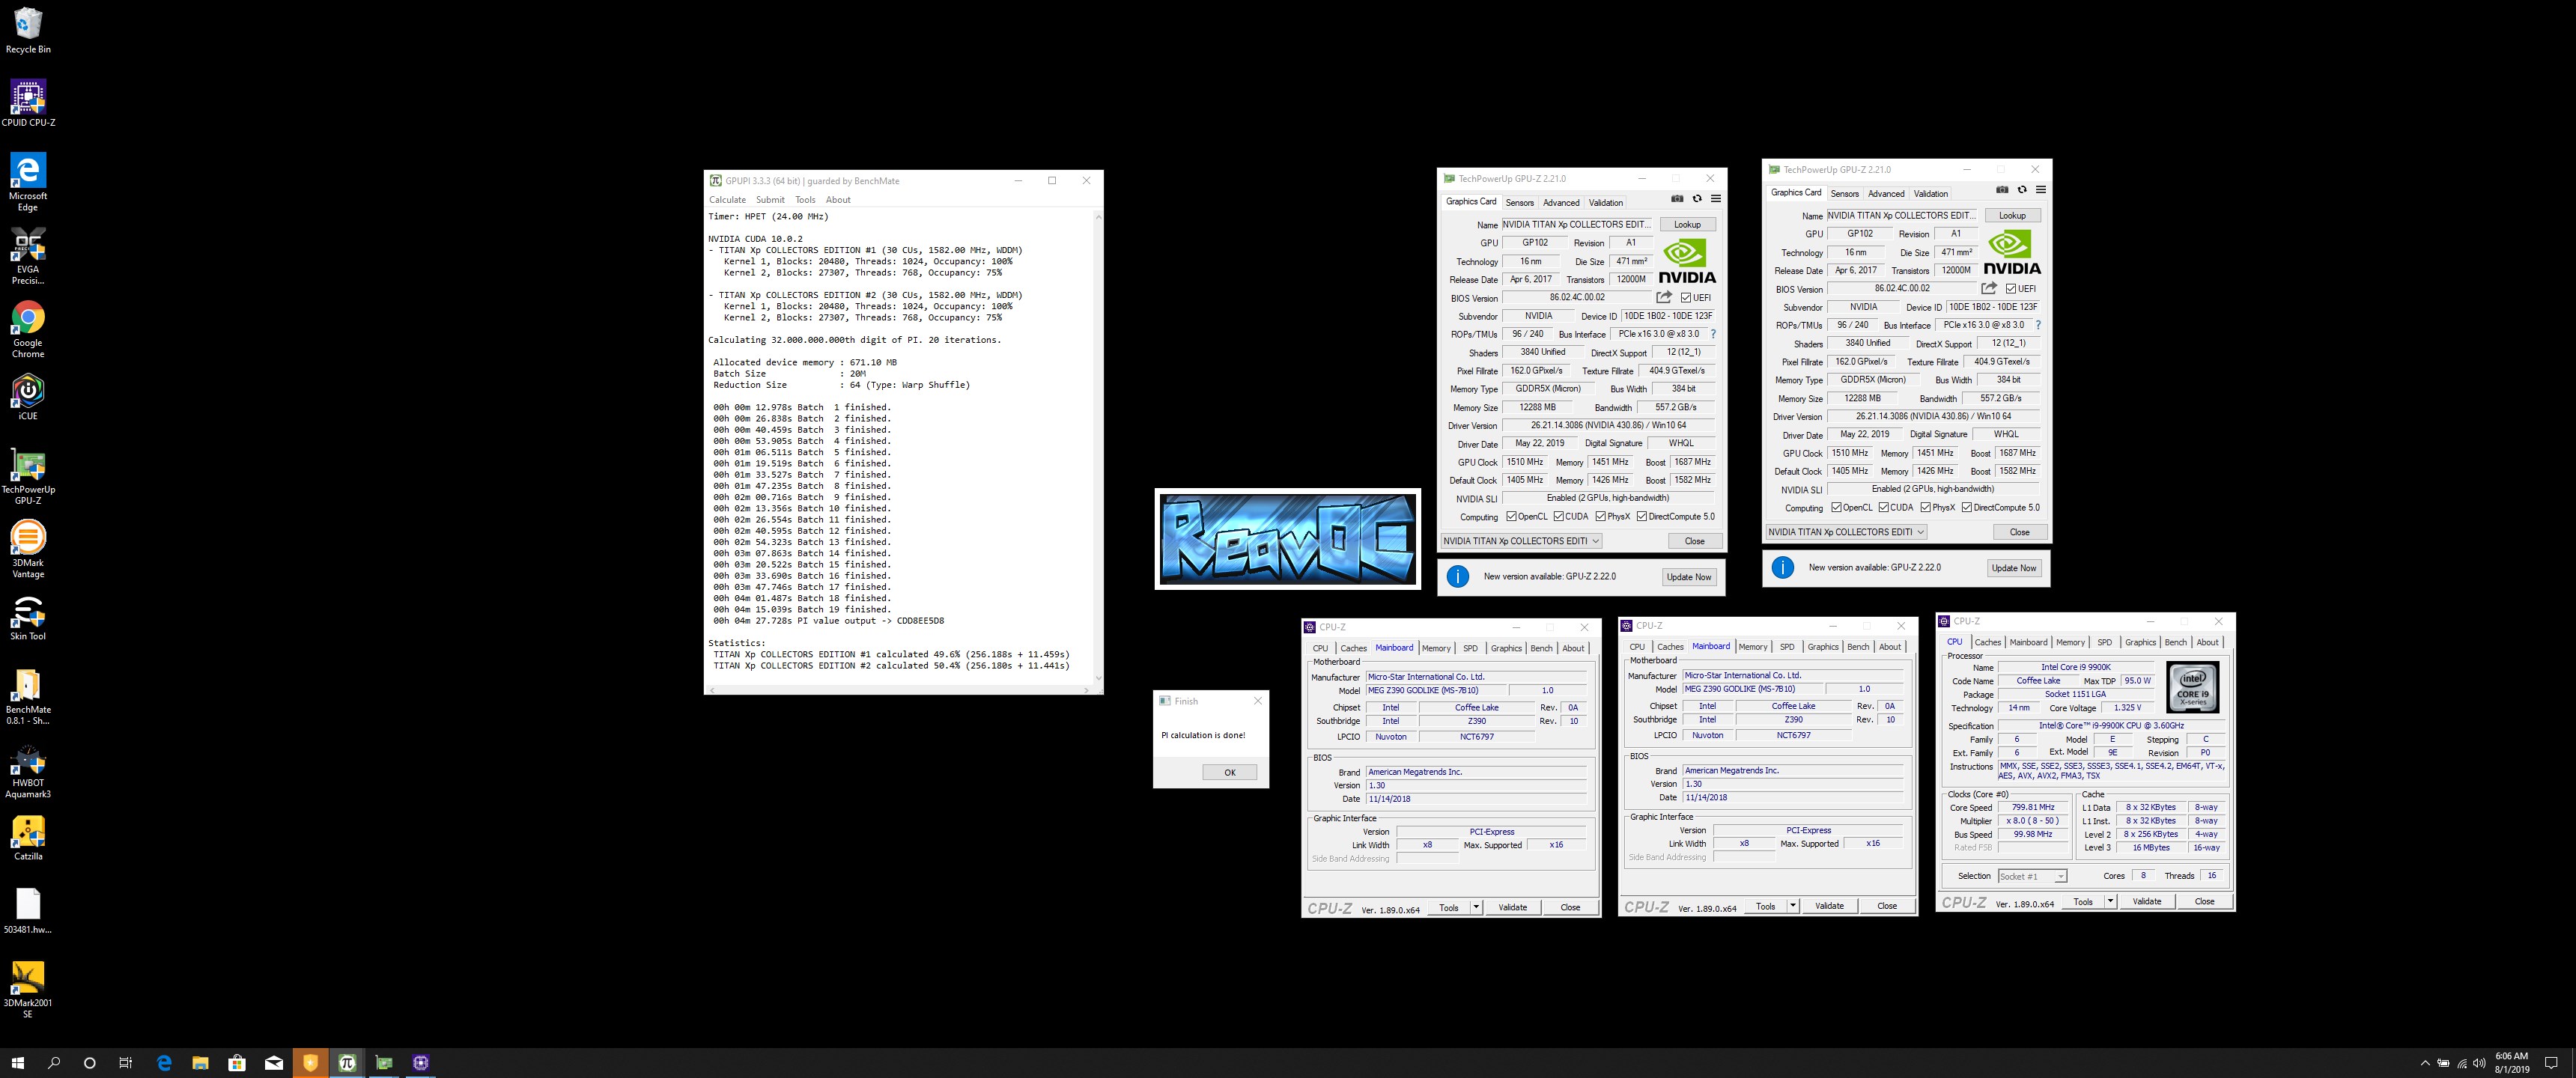Open File Explorer from the taskbar
Screen dimensions: 2576x1078
click(200, 1063)
